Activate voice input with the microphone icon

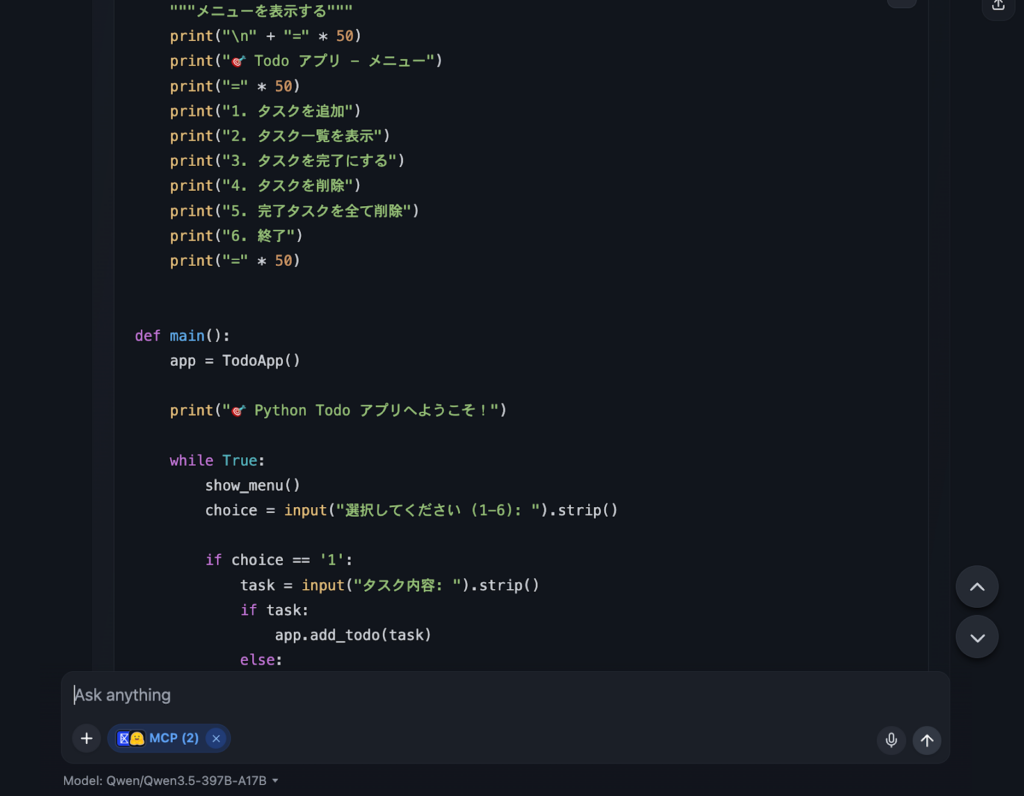[890, 740]
